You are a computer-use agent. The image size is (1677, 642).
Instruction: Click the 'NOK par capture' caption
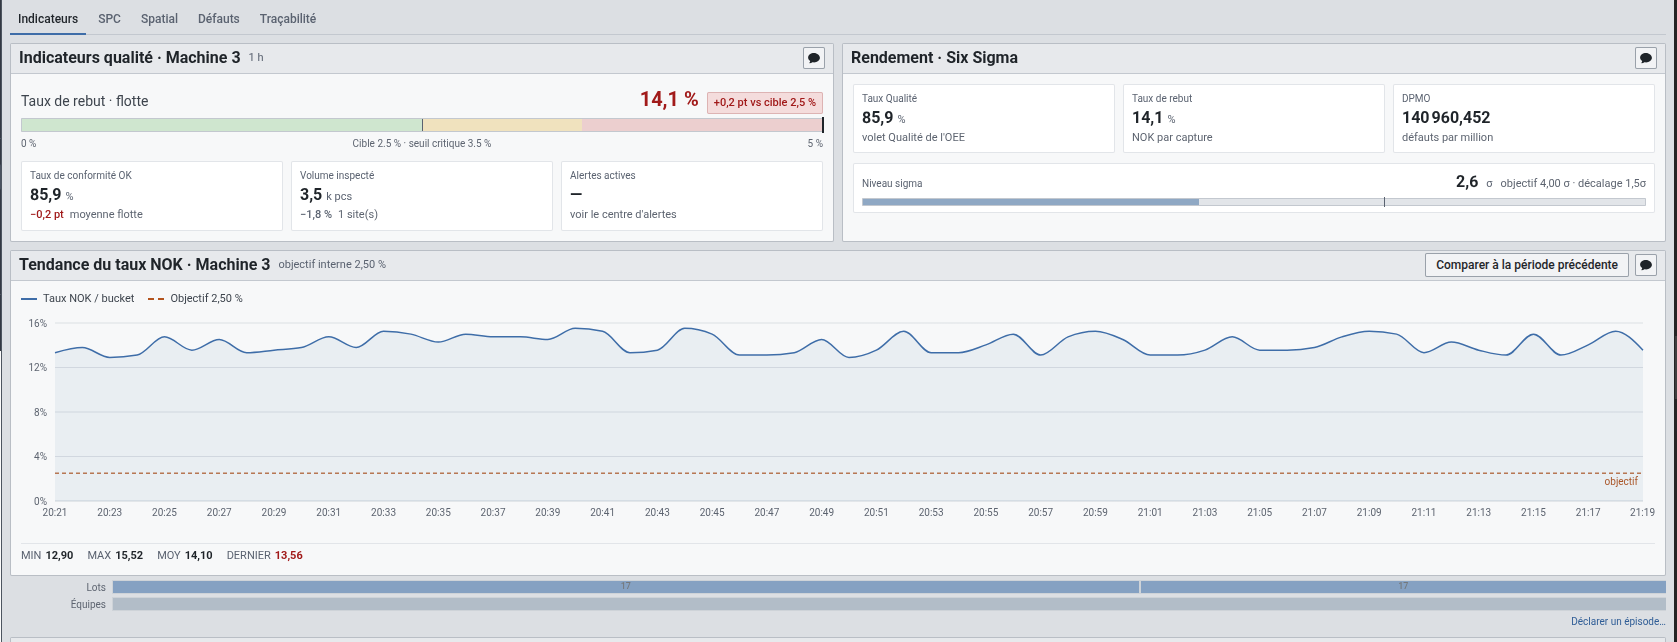pos(1172,137)
